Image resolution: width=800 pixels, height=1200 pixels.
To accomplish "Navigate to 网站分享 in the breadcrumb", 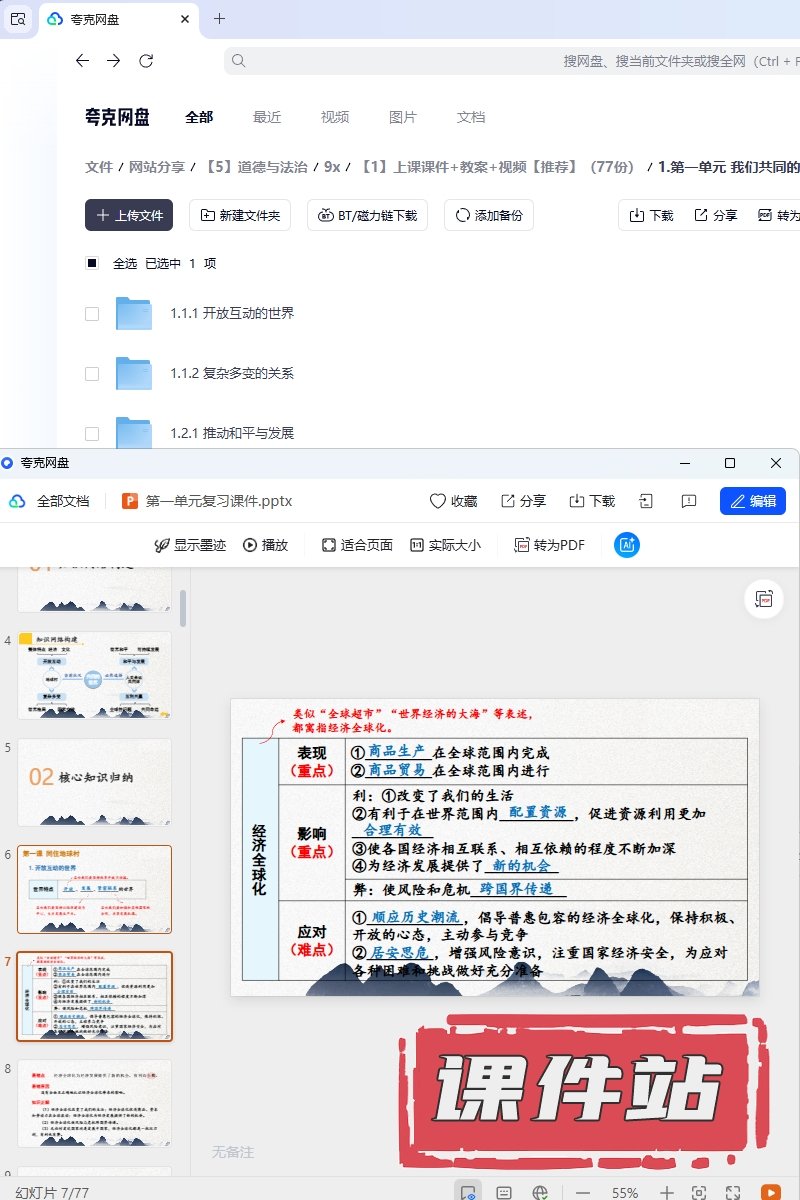I will click(x=157, y=167).
